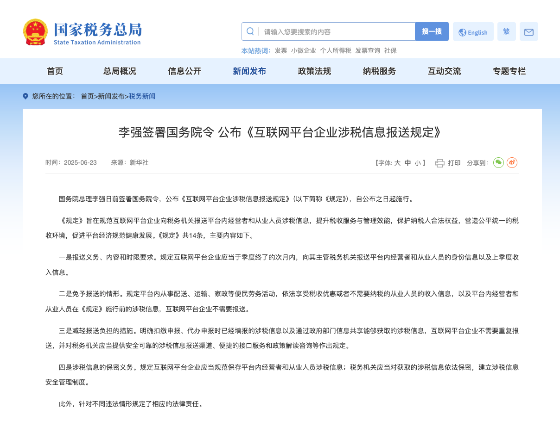
Task: Open 新闻发布 nav item
Action: coord(249,71)
